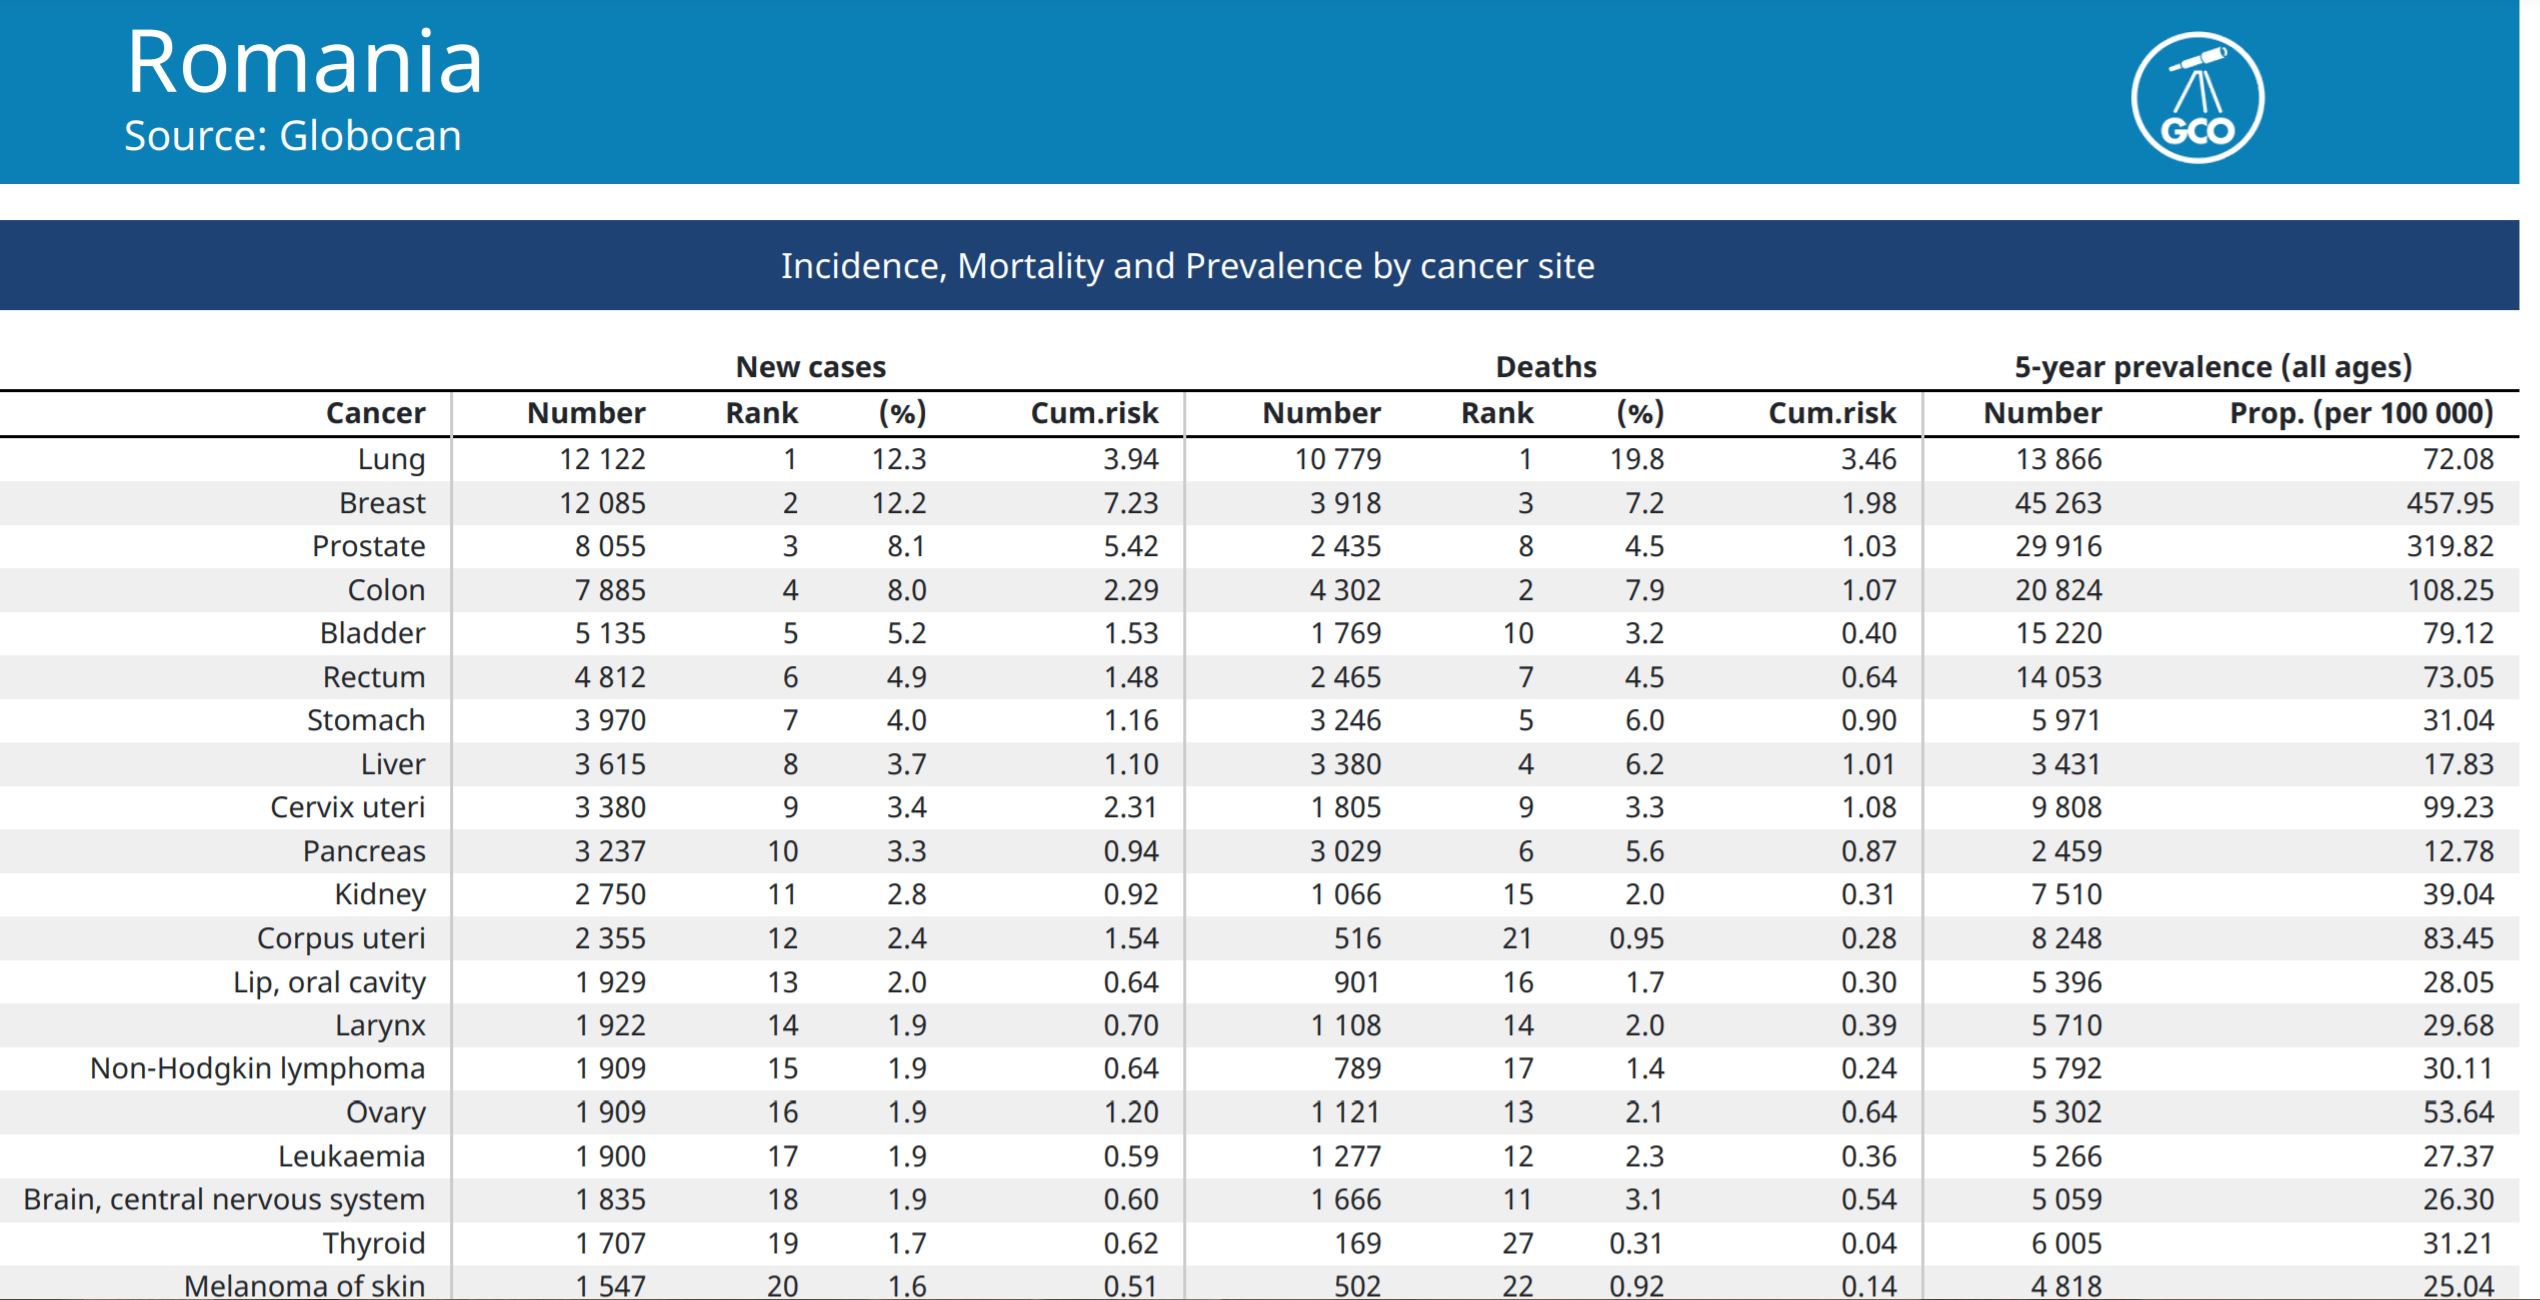This screenshot has width=2540, height=1300.
Task: Click Lung deaths number 10 779
Action: tap(1337, 459)
